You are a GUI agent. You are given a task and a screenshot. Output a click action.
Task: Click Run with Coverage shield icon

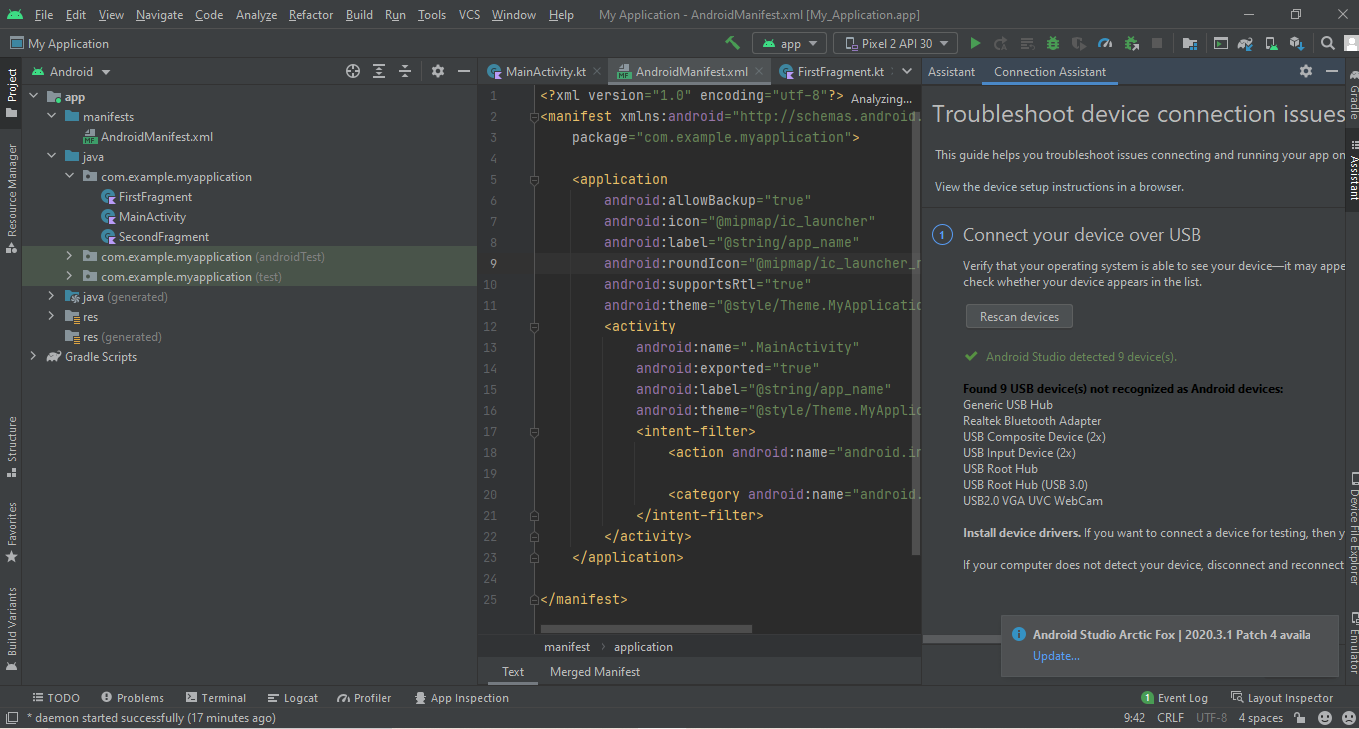coord(1079,43)
